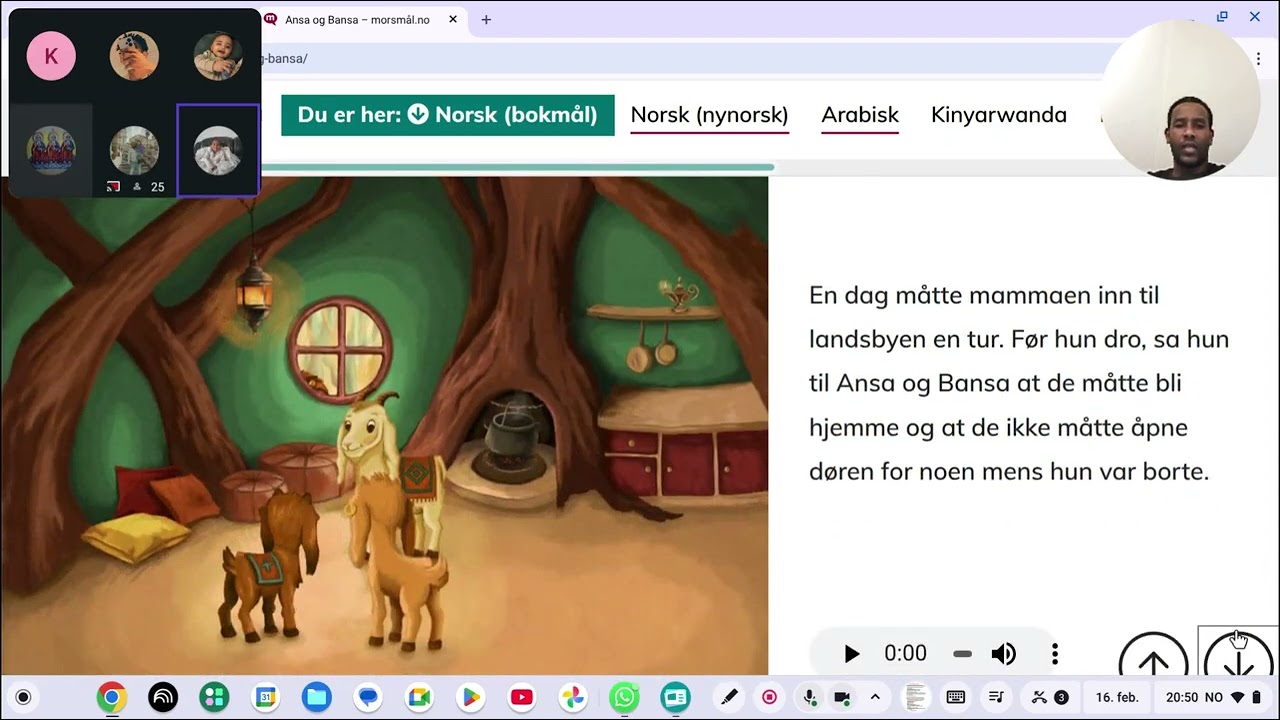1280x720 pixels.
Task: Expand the mic and camera controls chevron
Action: 875,697
